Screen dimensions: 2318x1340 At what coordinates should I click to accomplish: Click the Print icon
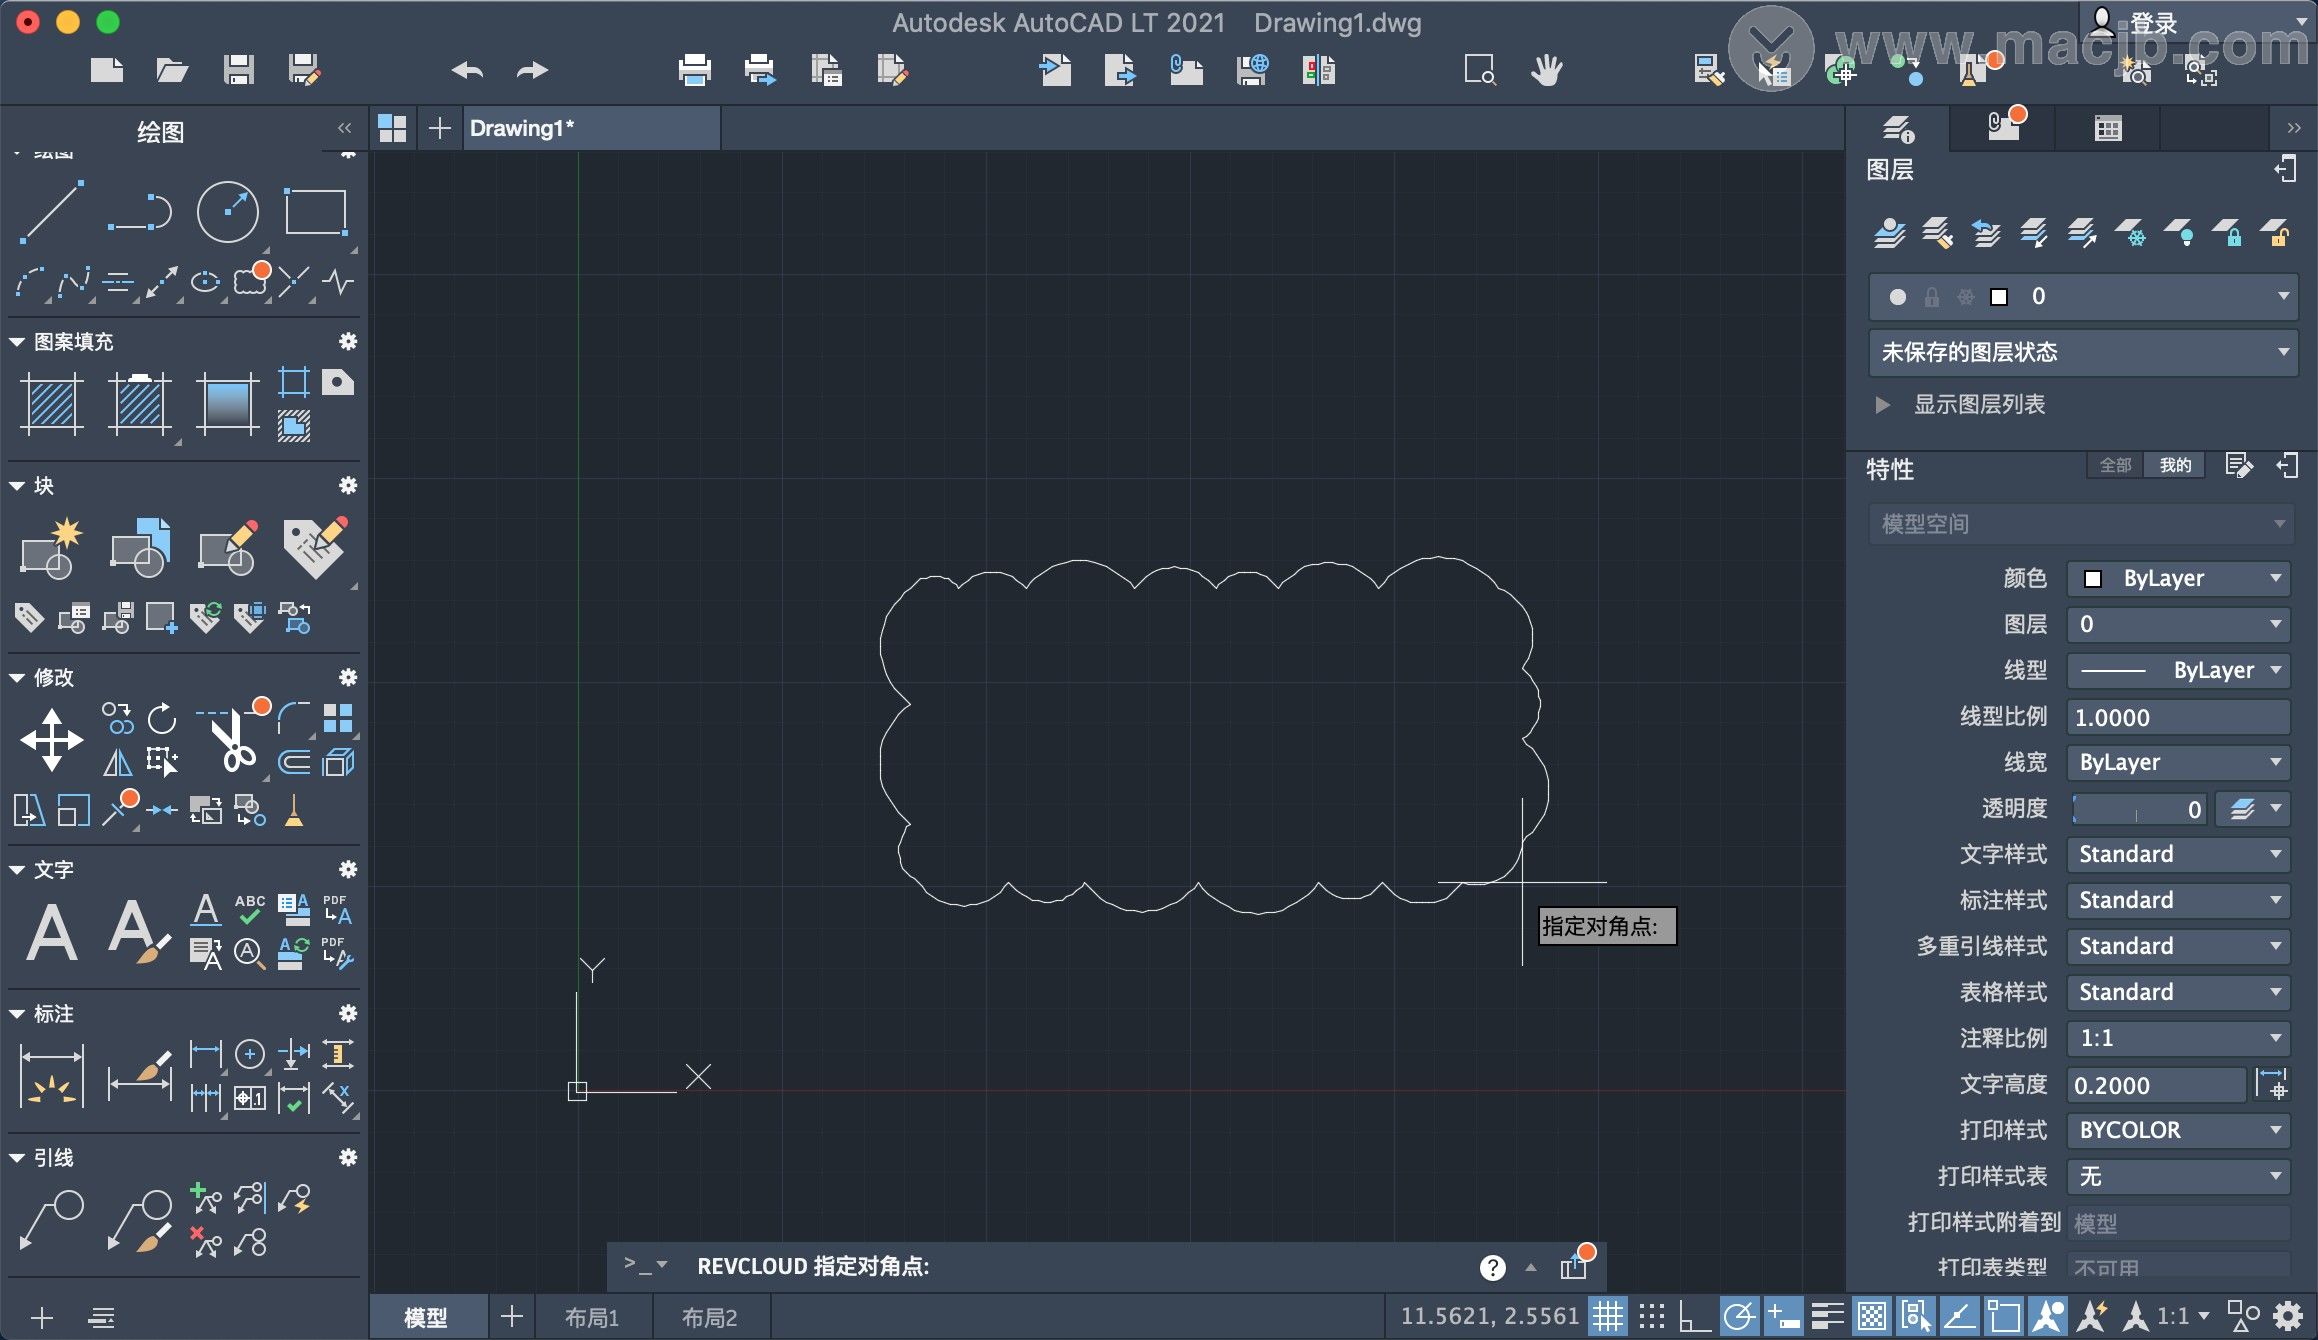point(694,70)
